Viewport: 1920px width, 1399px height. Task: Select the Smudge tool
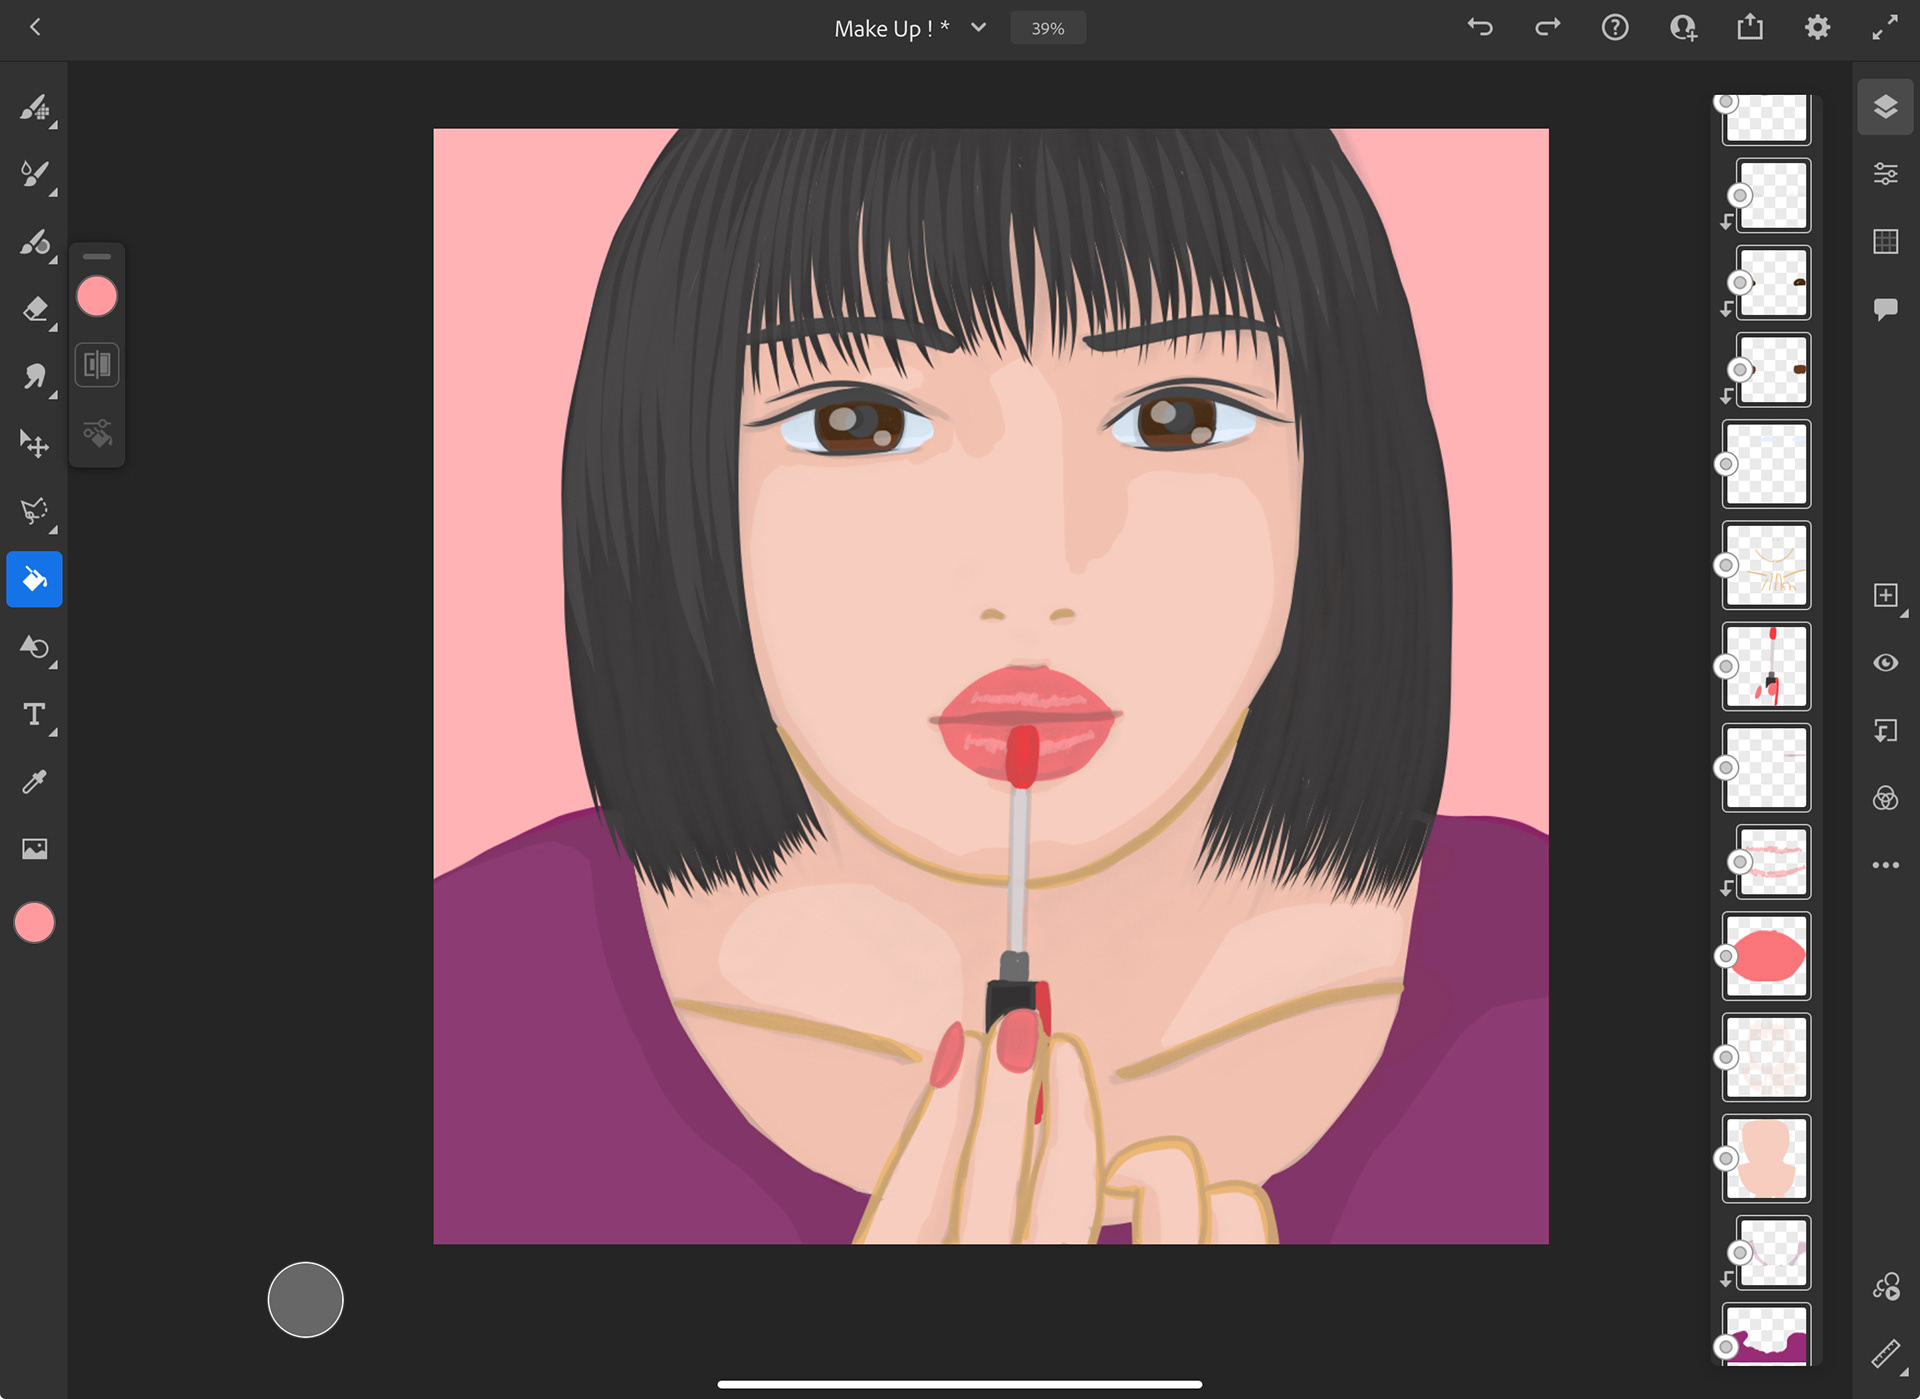[x=35, y=376]
